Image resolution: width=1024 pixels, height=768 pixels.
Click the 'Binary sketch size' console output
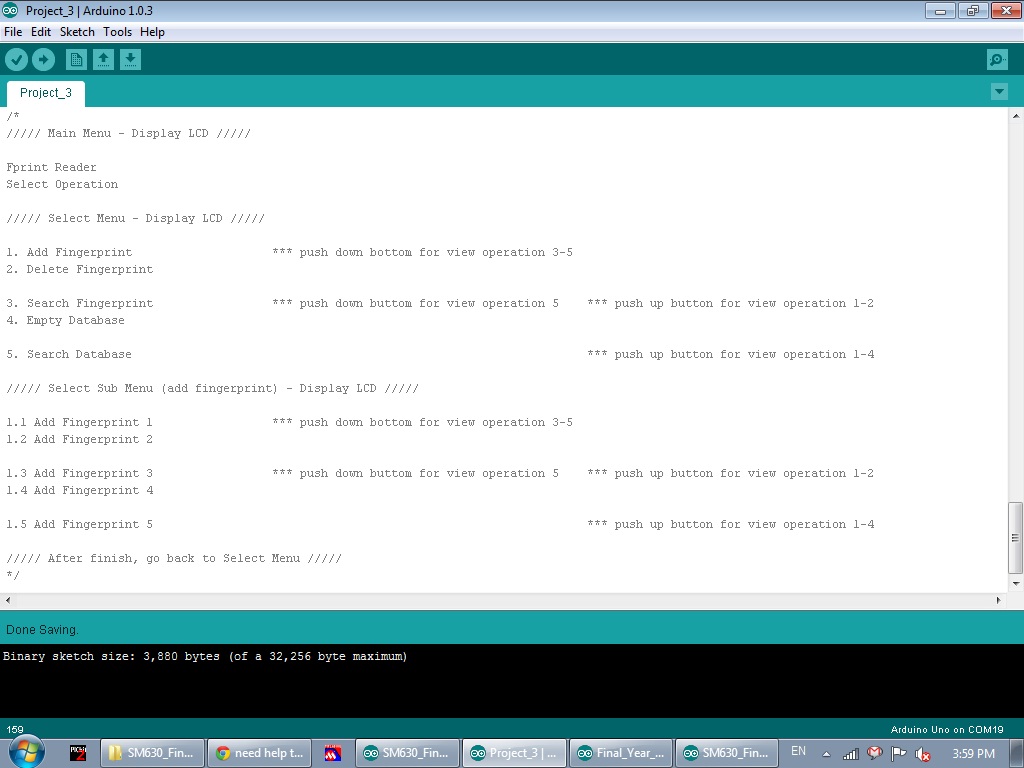pos(205,656)
